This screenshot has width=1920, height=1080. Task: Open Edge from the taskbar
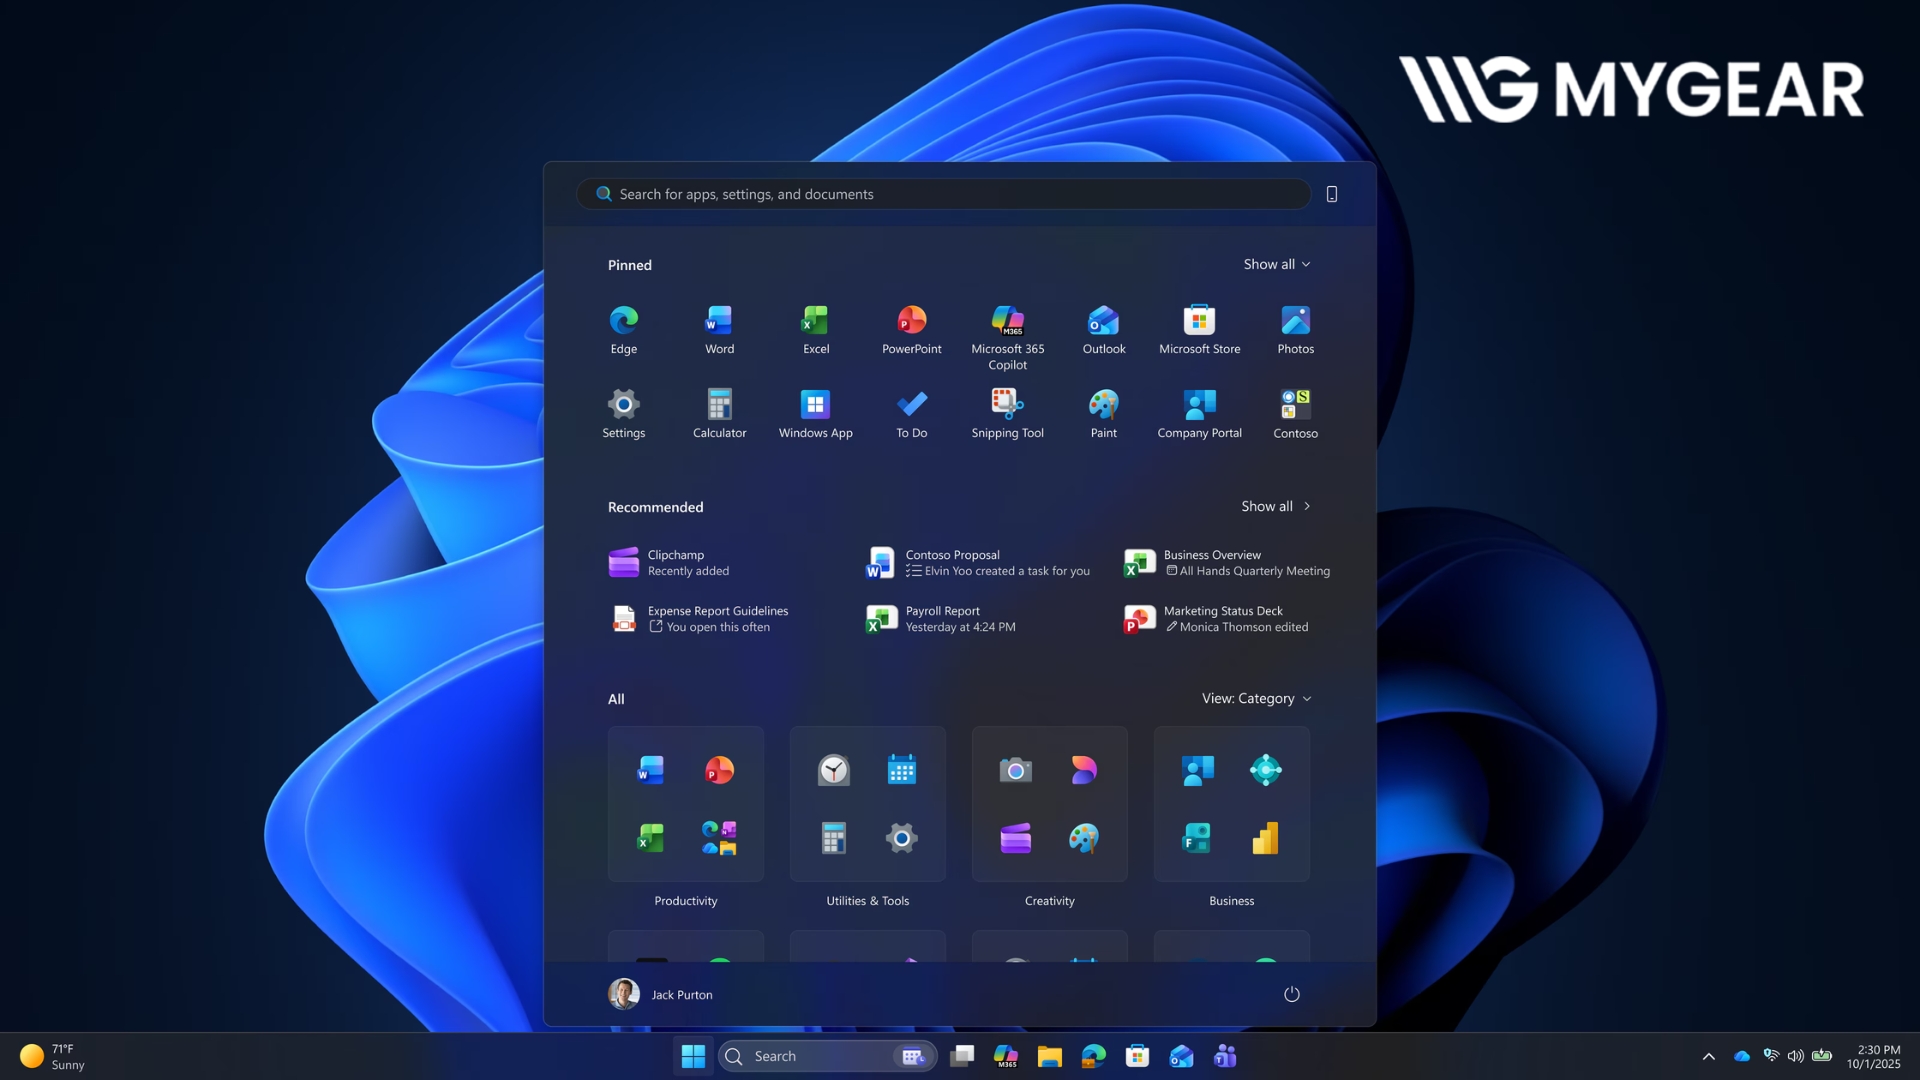point(1093,1056)
